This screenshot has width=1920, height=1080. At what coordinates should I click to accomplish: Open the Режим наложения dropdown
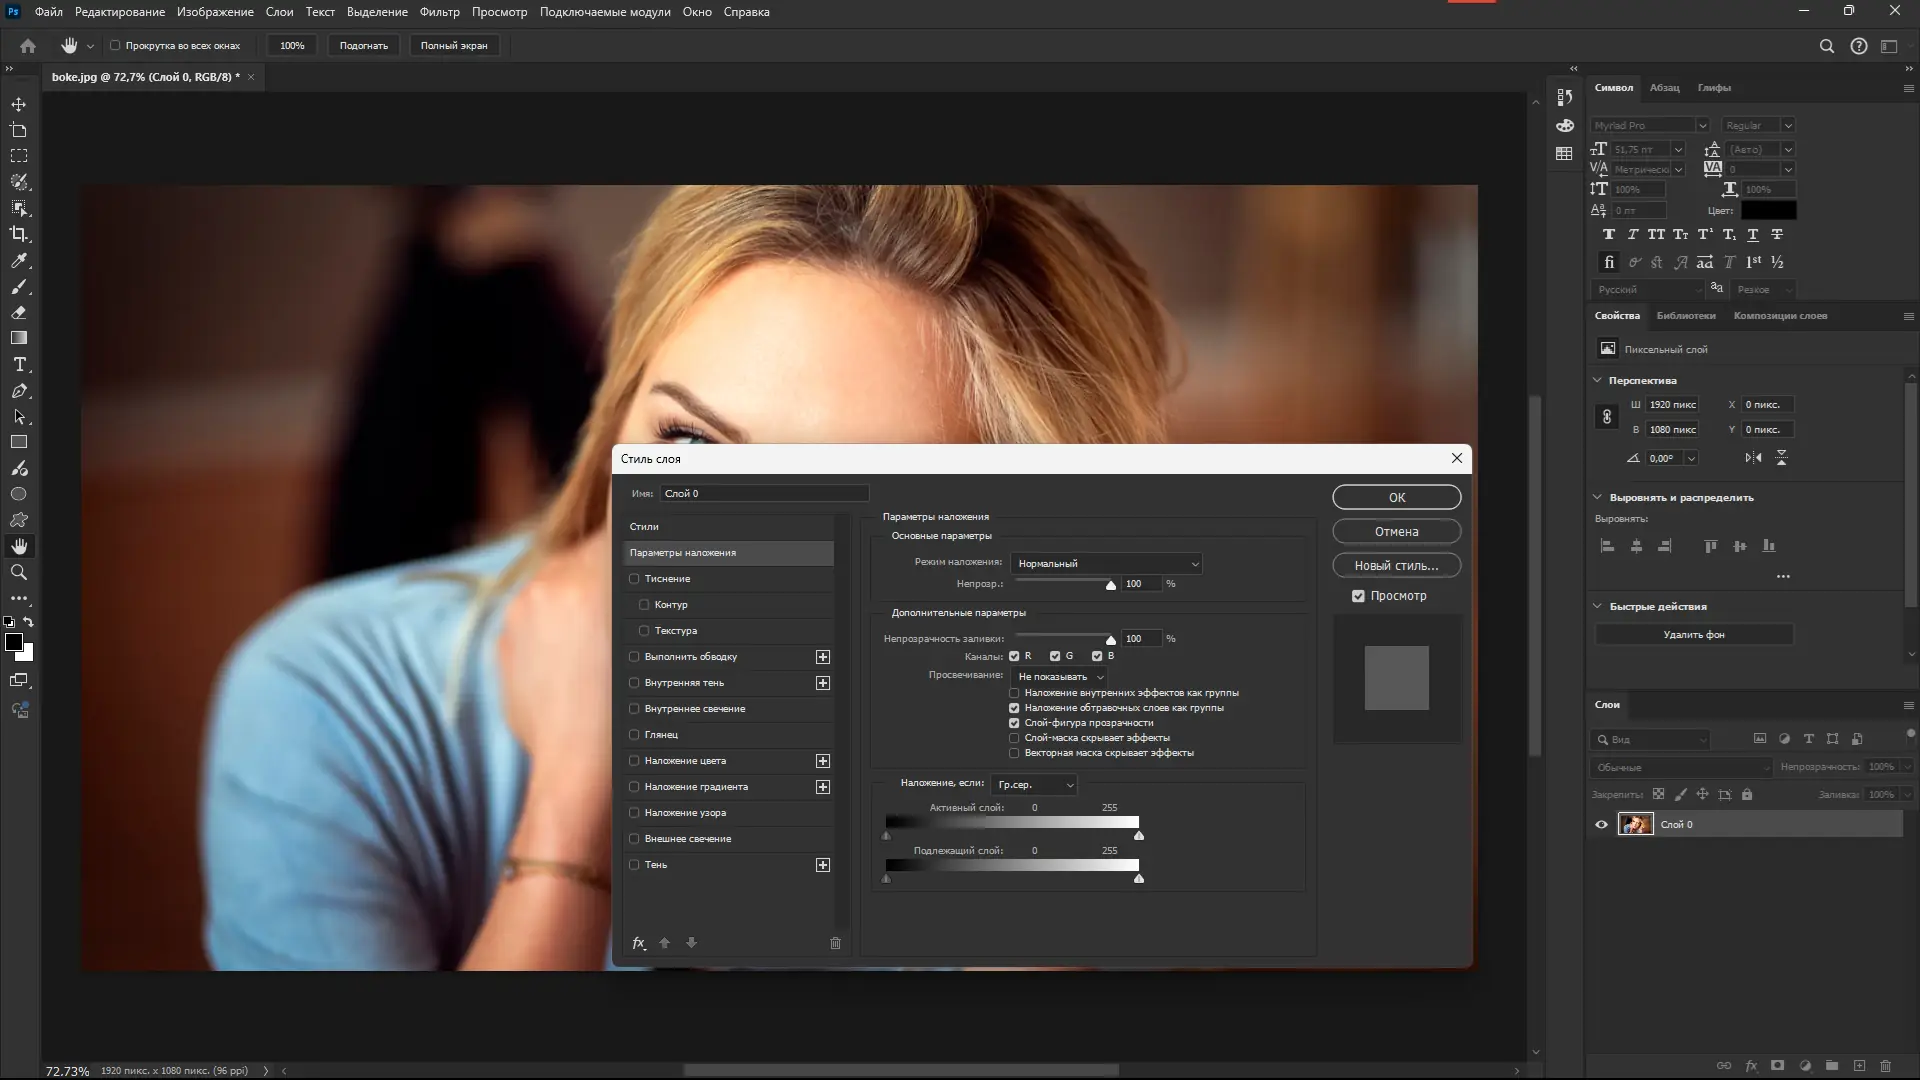[x=1106, y=564]
